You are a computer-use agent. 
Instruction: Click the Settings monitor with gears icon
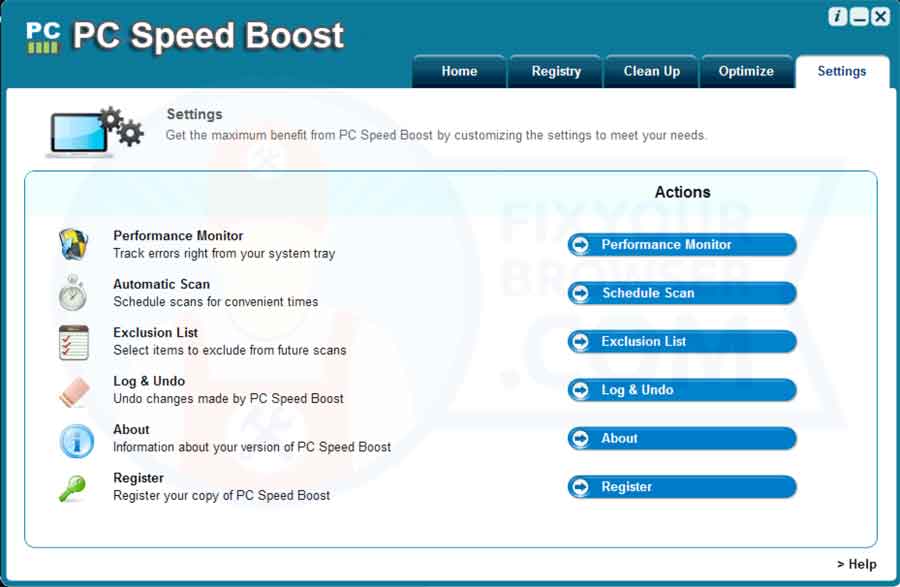point(95,132)
